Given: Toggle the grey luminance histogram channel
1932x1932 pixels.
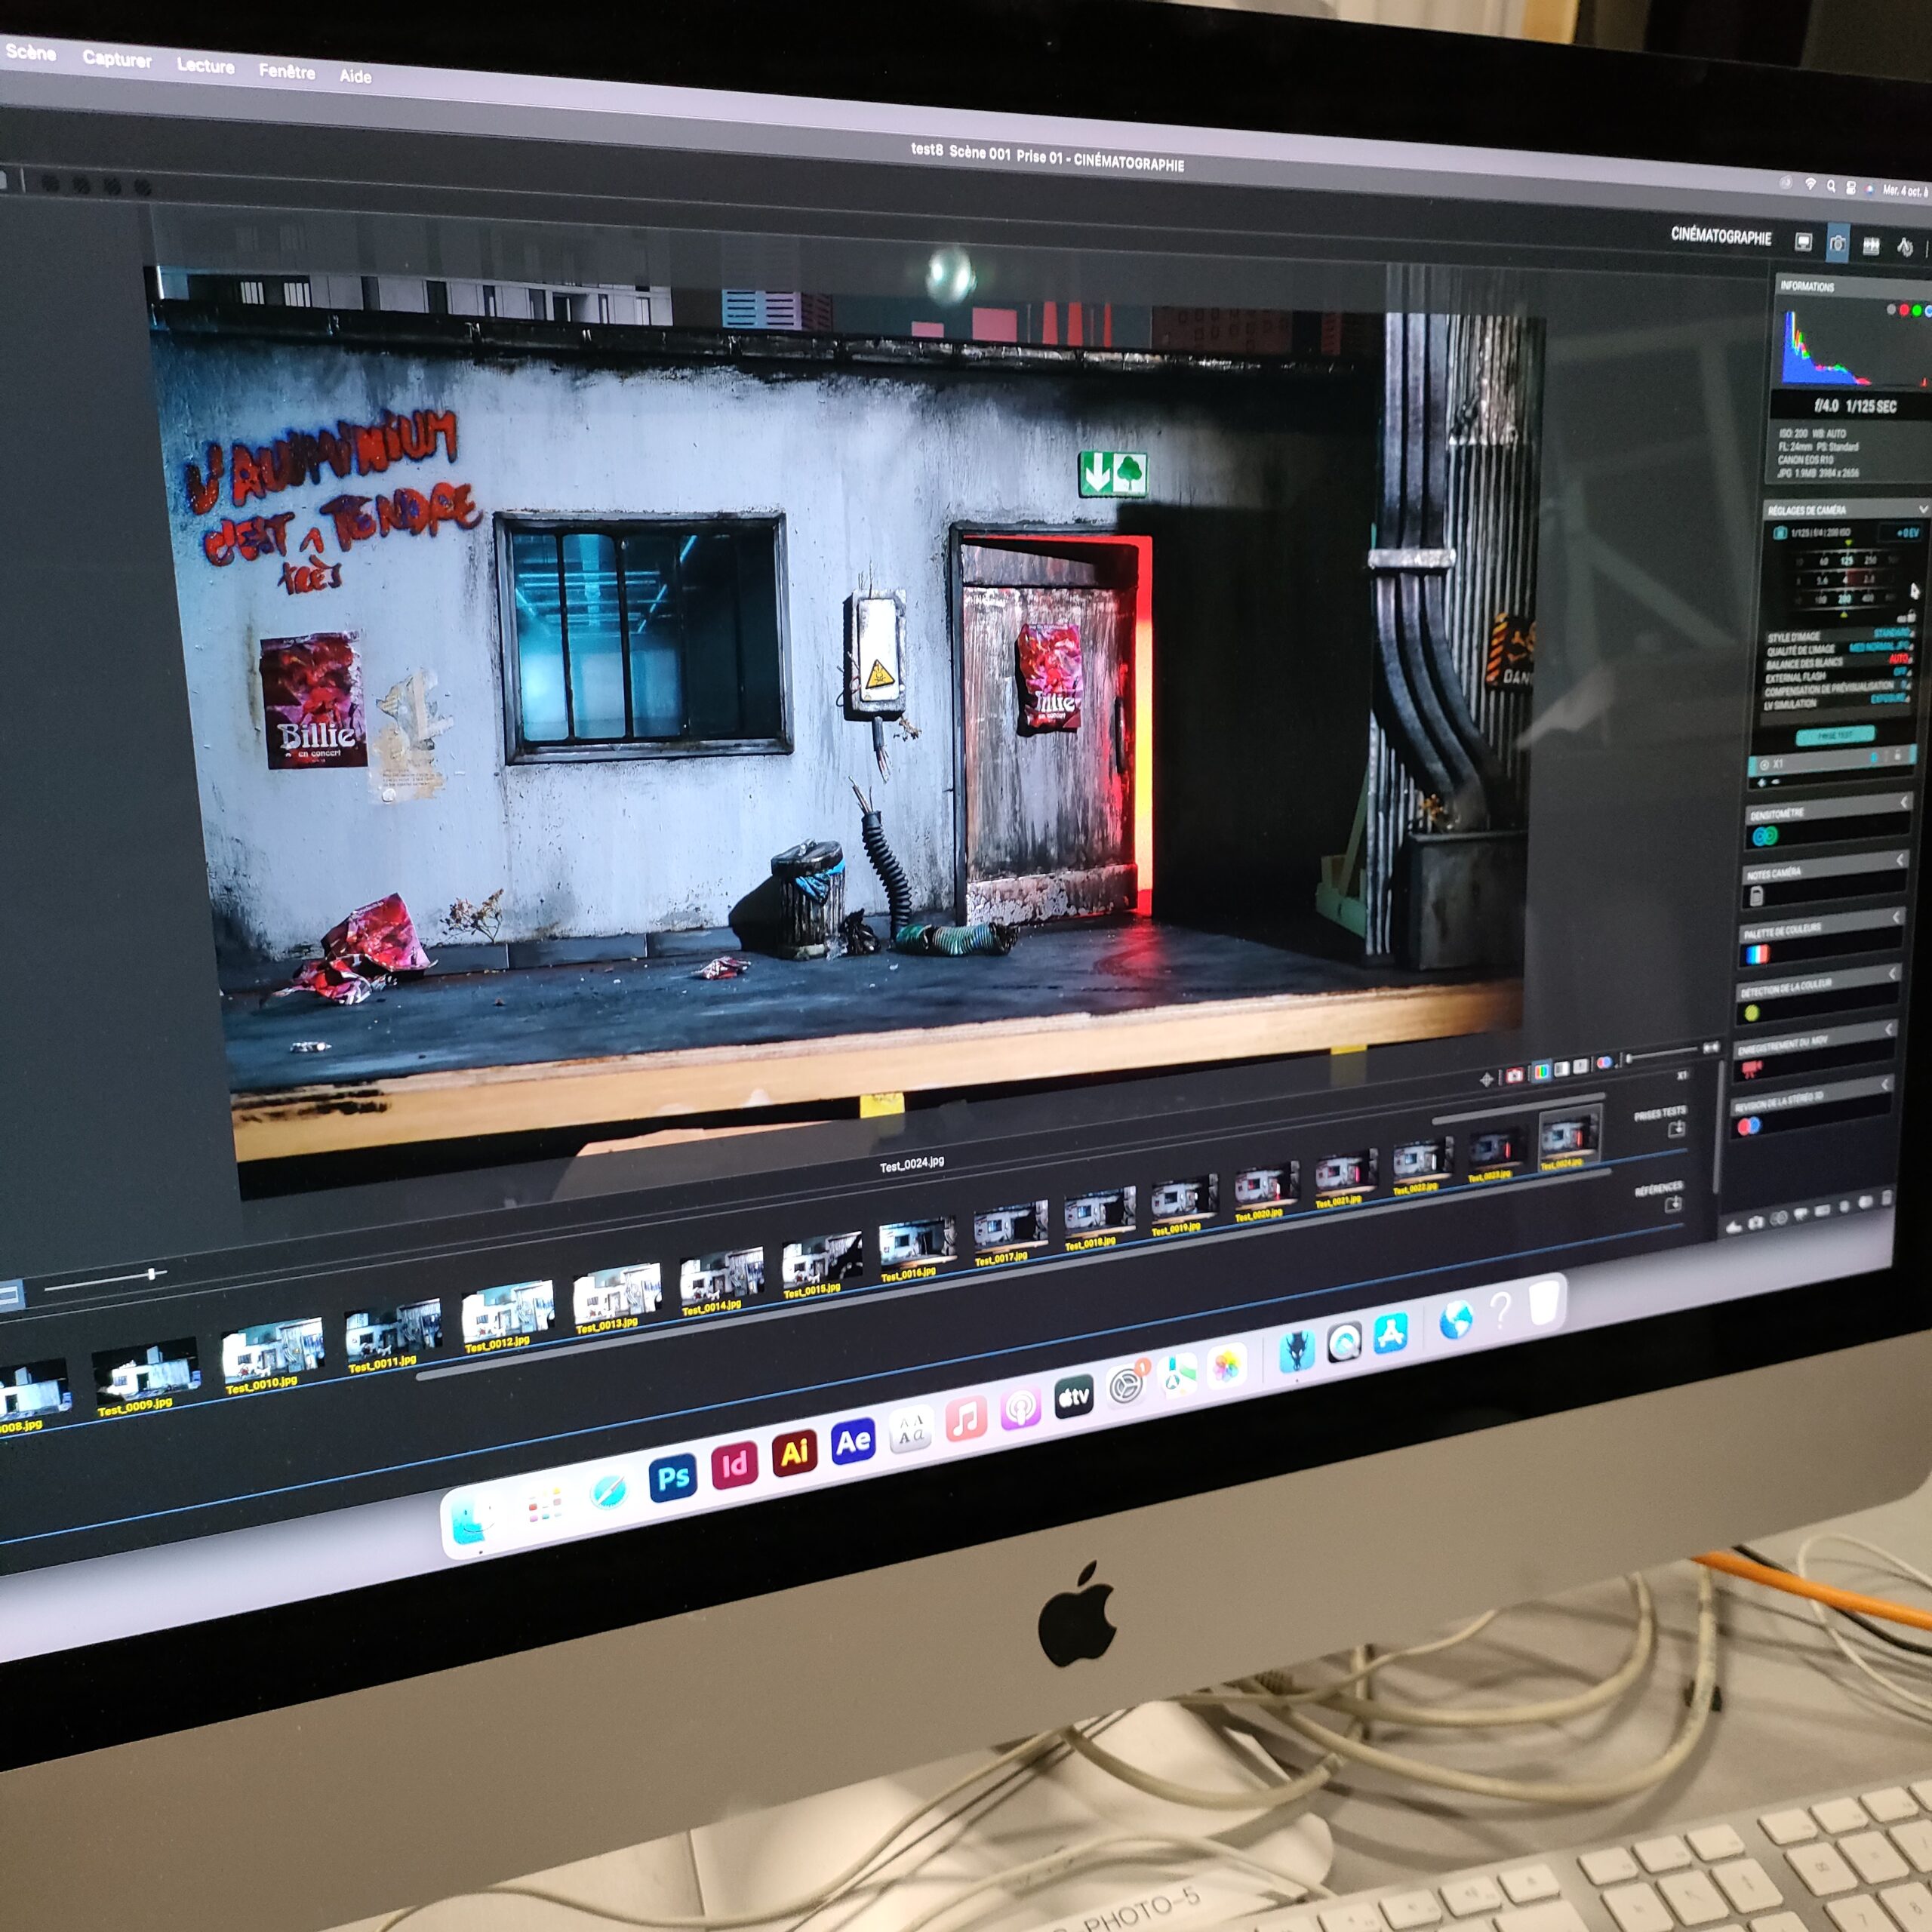Looking at the screenshot, I should point(1891,309).
